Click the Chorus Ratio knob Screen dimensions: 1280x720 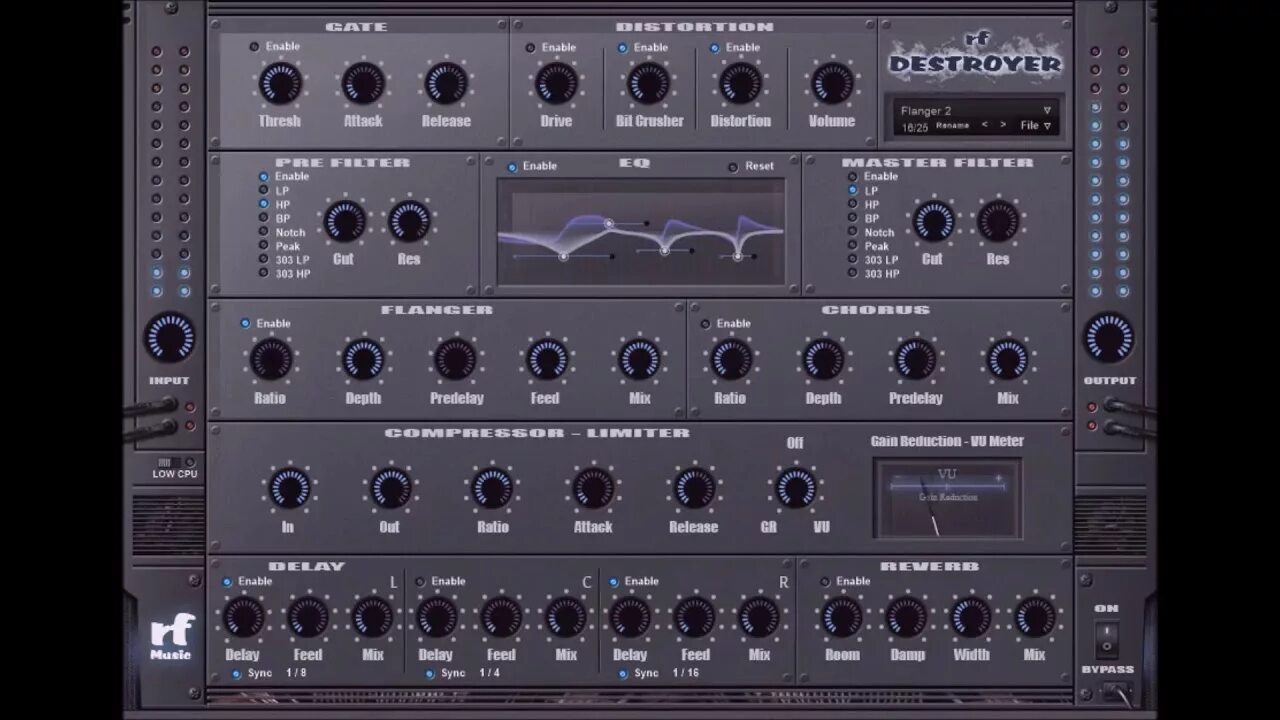[x=731, y=359]
